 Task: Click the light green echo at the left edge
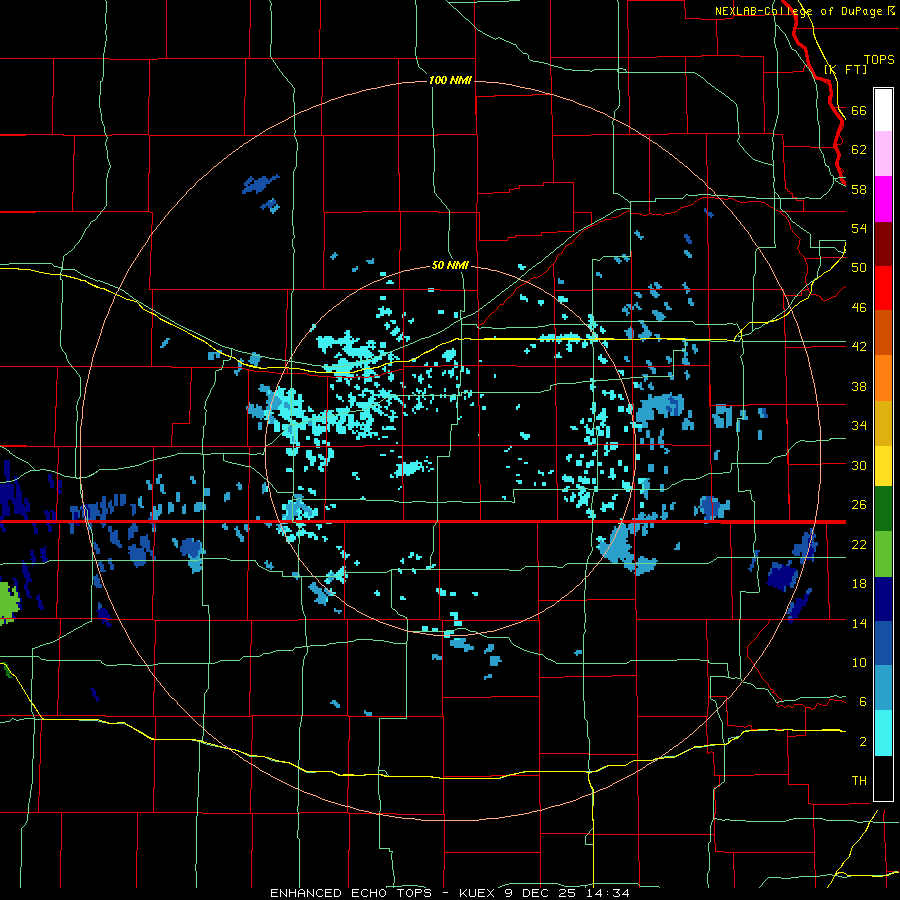[9, 603]
